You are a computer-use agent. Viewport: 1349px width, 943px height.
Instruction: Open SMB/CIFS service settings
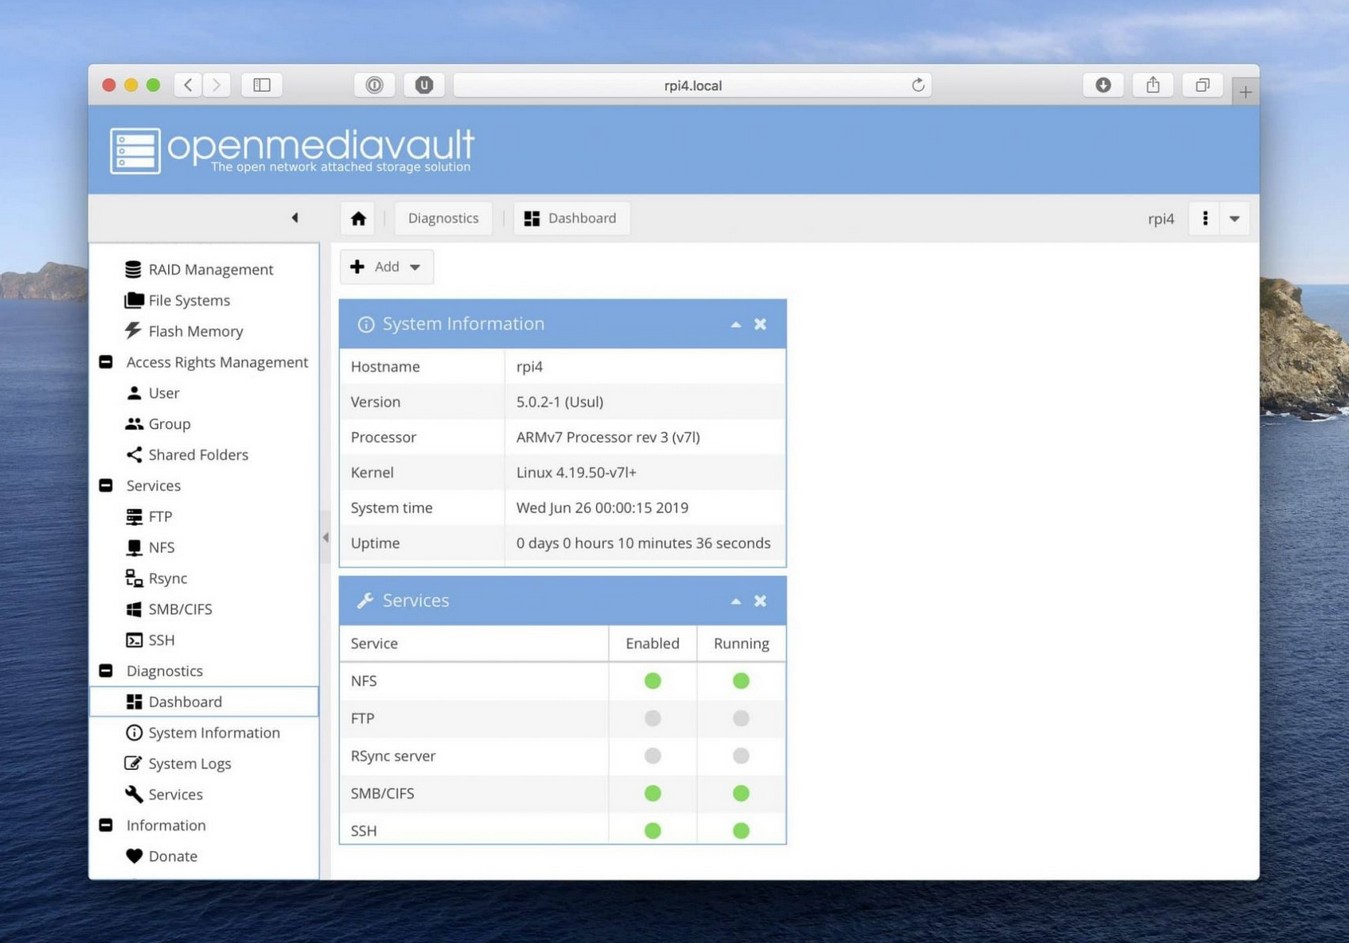179,609
